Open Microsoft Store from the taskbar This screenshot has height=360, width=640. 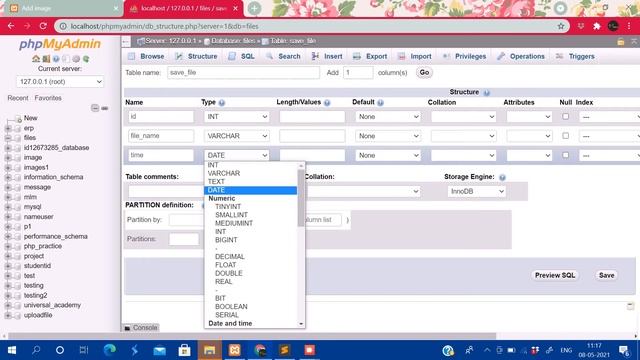[x=184, y=350]
